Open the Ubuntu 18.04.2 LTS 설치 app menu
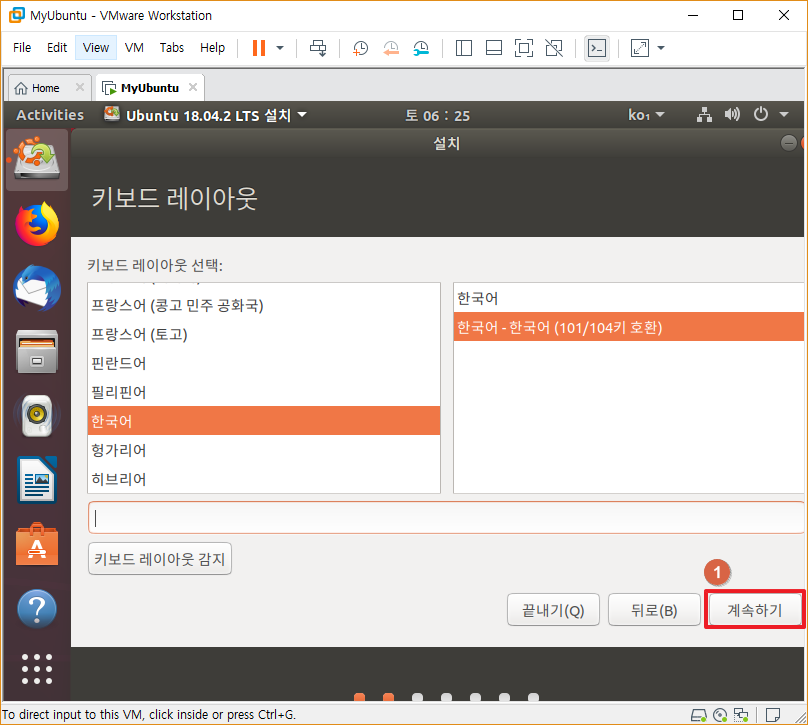Image resolution: width=808 pixels, height=725 pixels. coord(205,115)
